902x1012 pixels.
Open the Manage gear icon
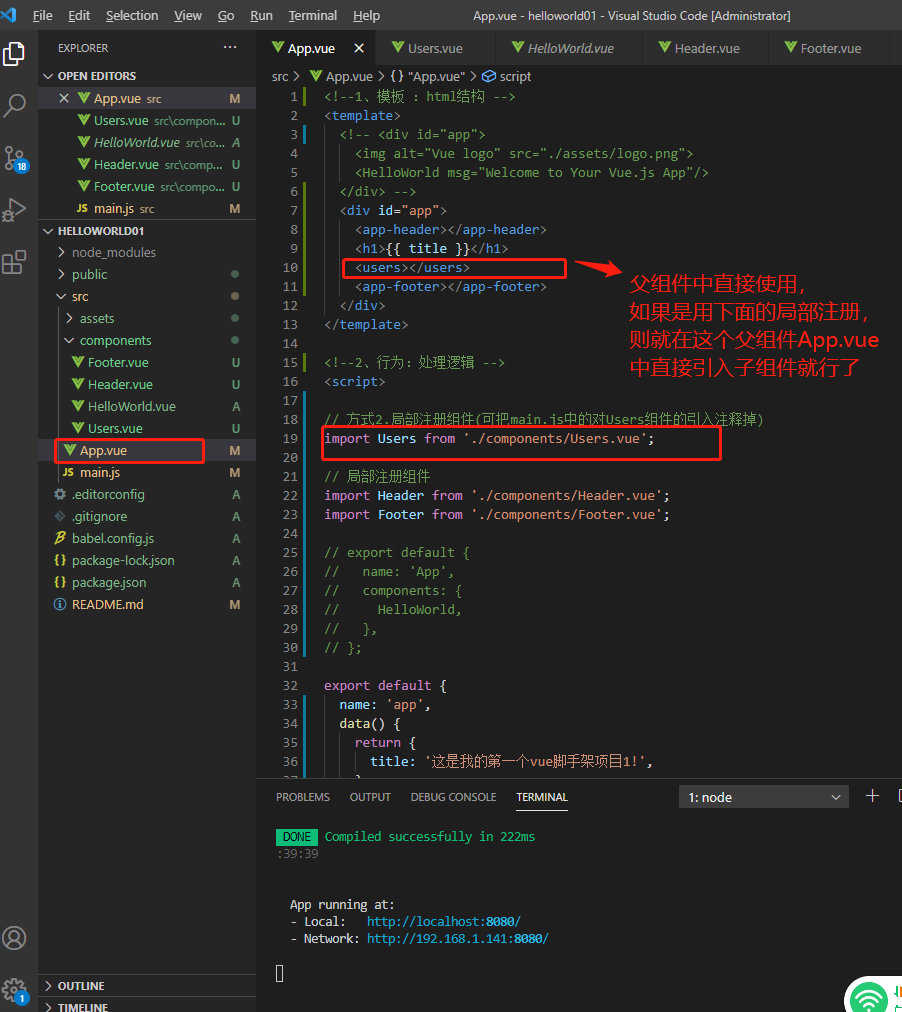14,991
